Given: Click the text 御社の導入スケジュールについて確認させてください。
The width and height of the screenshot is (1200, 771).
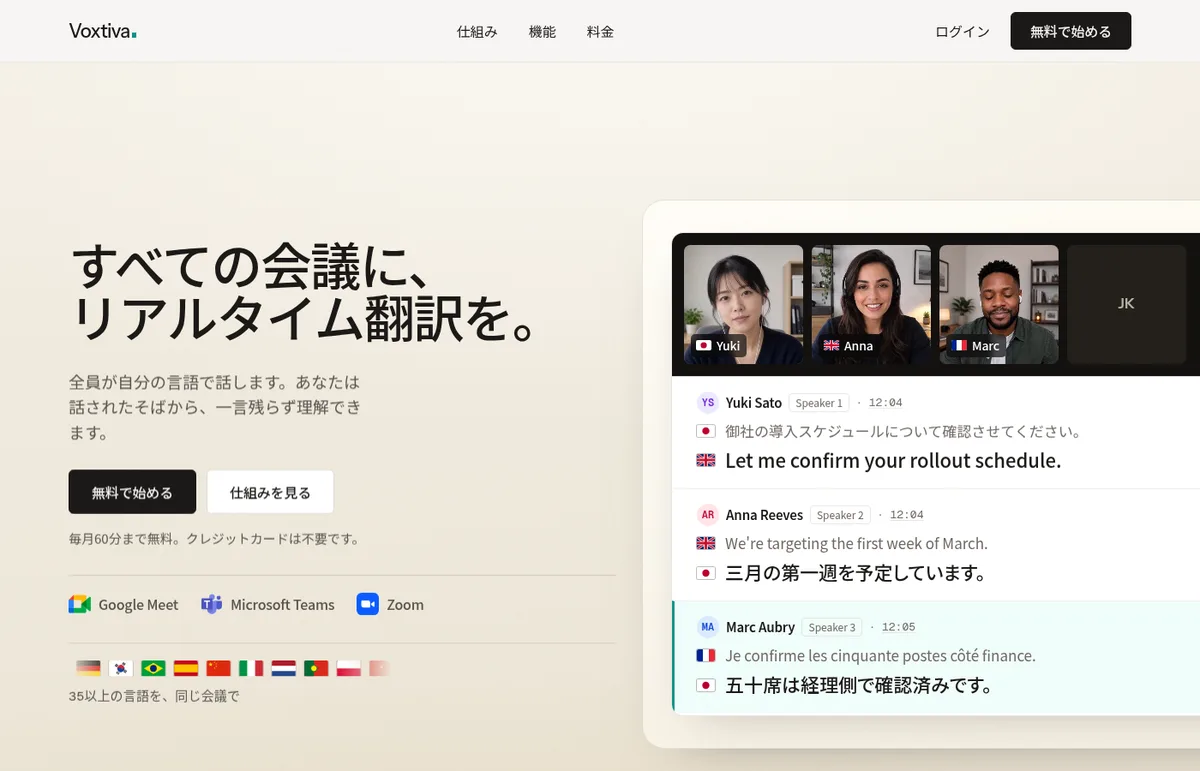Looking at the screenshot, I should [904, 432].
